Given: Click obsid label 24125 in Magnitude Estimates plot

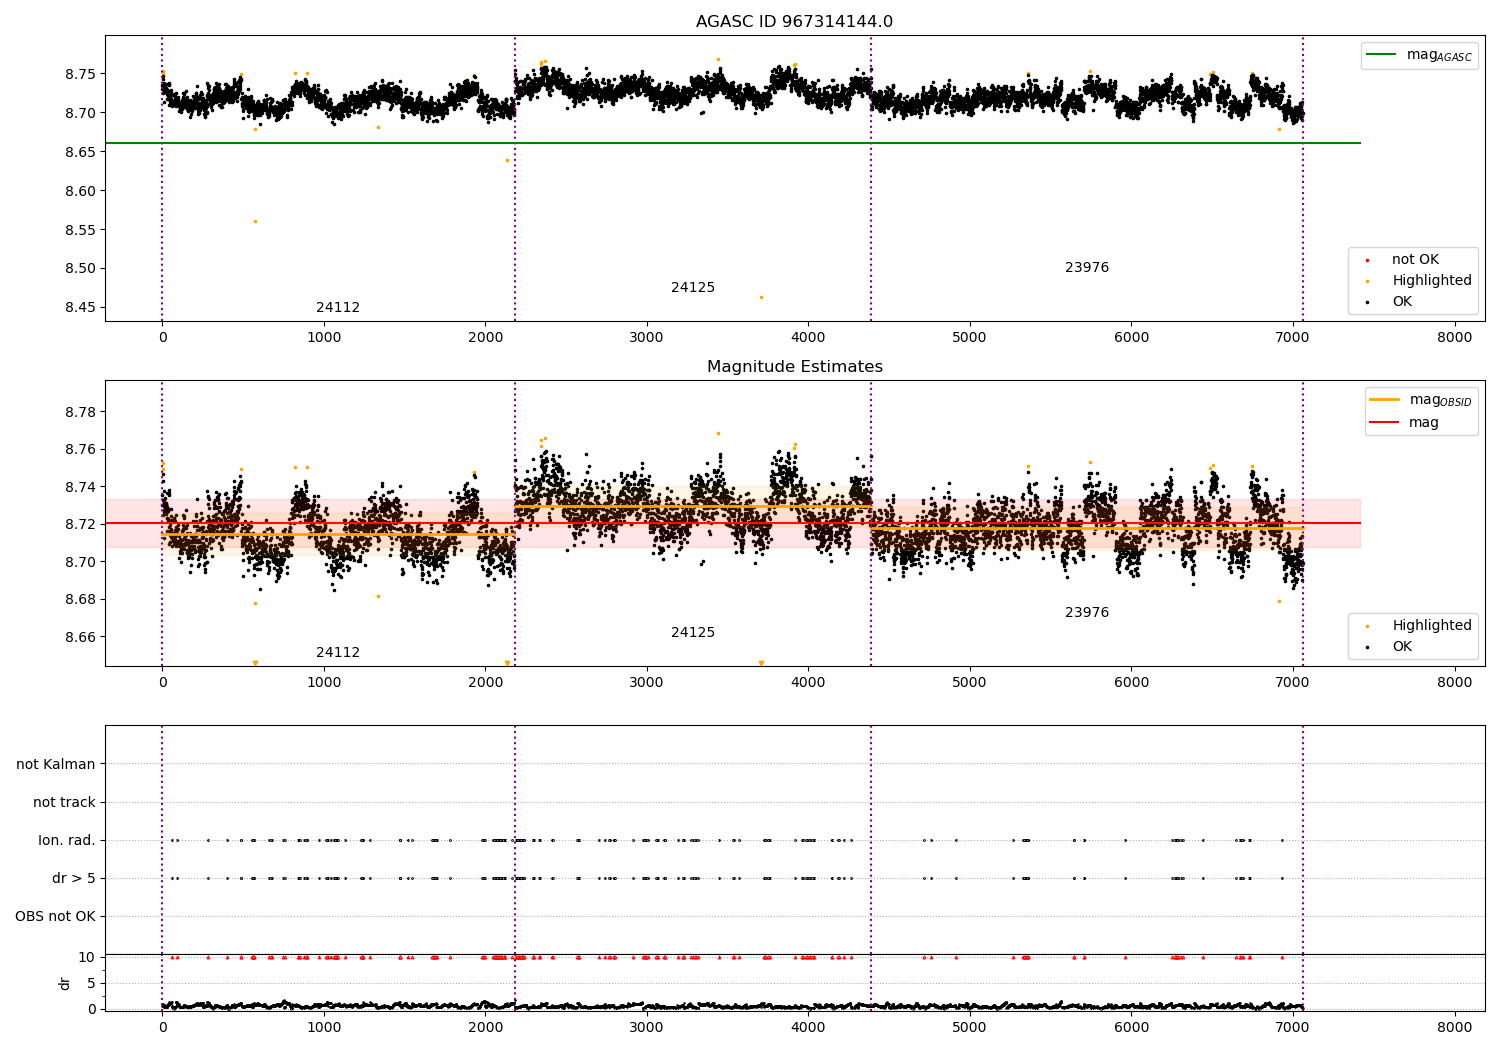Looking at the screenshot, I should 693,633.
